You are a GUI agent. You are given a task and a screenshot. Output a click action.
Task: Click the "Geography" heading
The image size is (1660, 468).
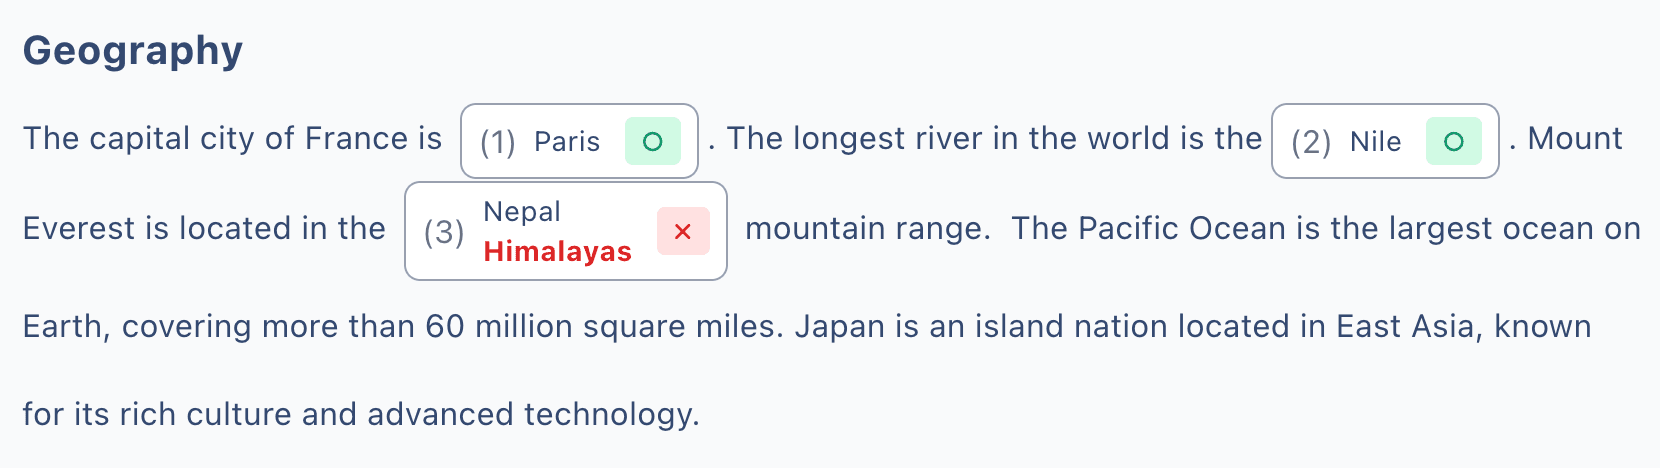tap(133, 51)
